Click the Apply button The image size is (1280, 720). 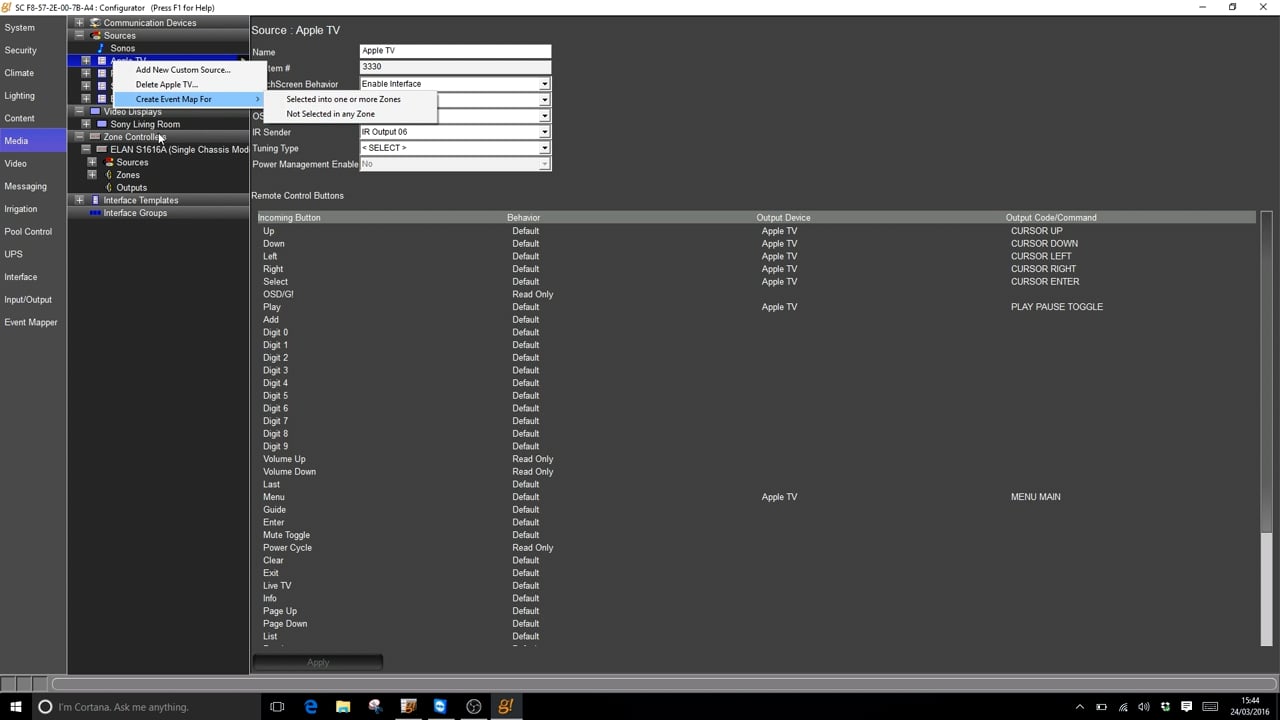click(317, 662)
